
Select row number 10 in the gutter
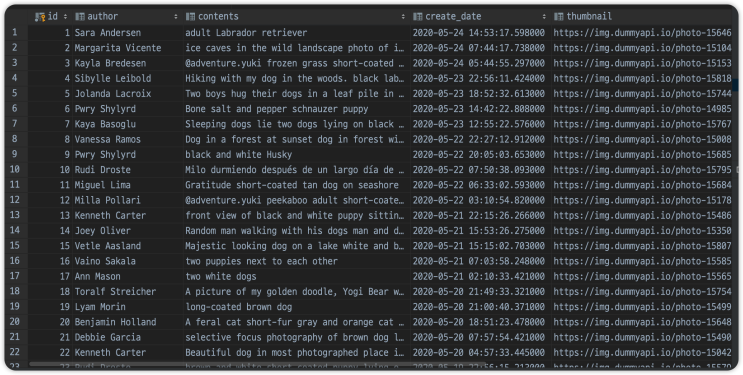(x=15, y=169)
